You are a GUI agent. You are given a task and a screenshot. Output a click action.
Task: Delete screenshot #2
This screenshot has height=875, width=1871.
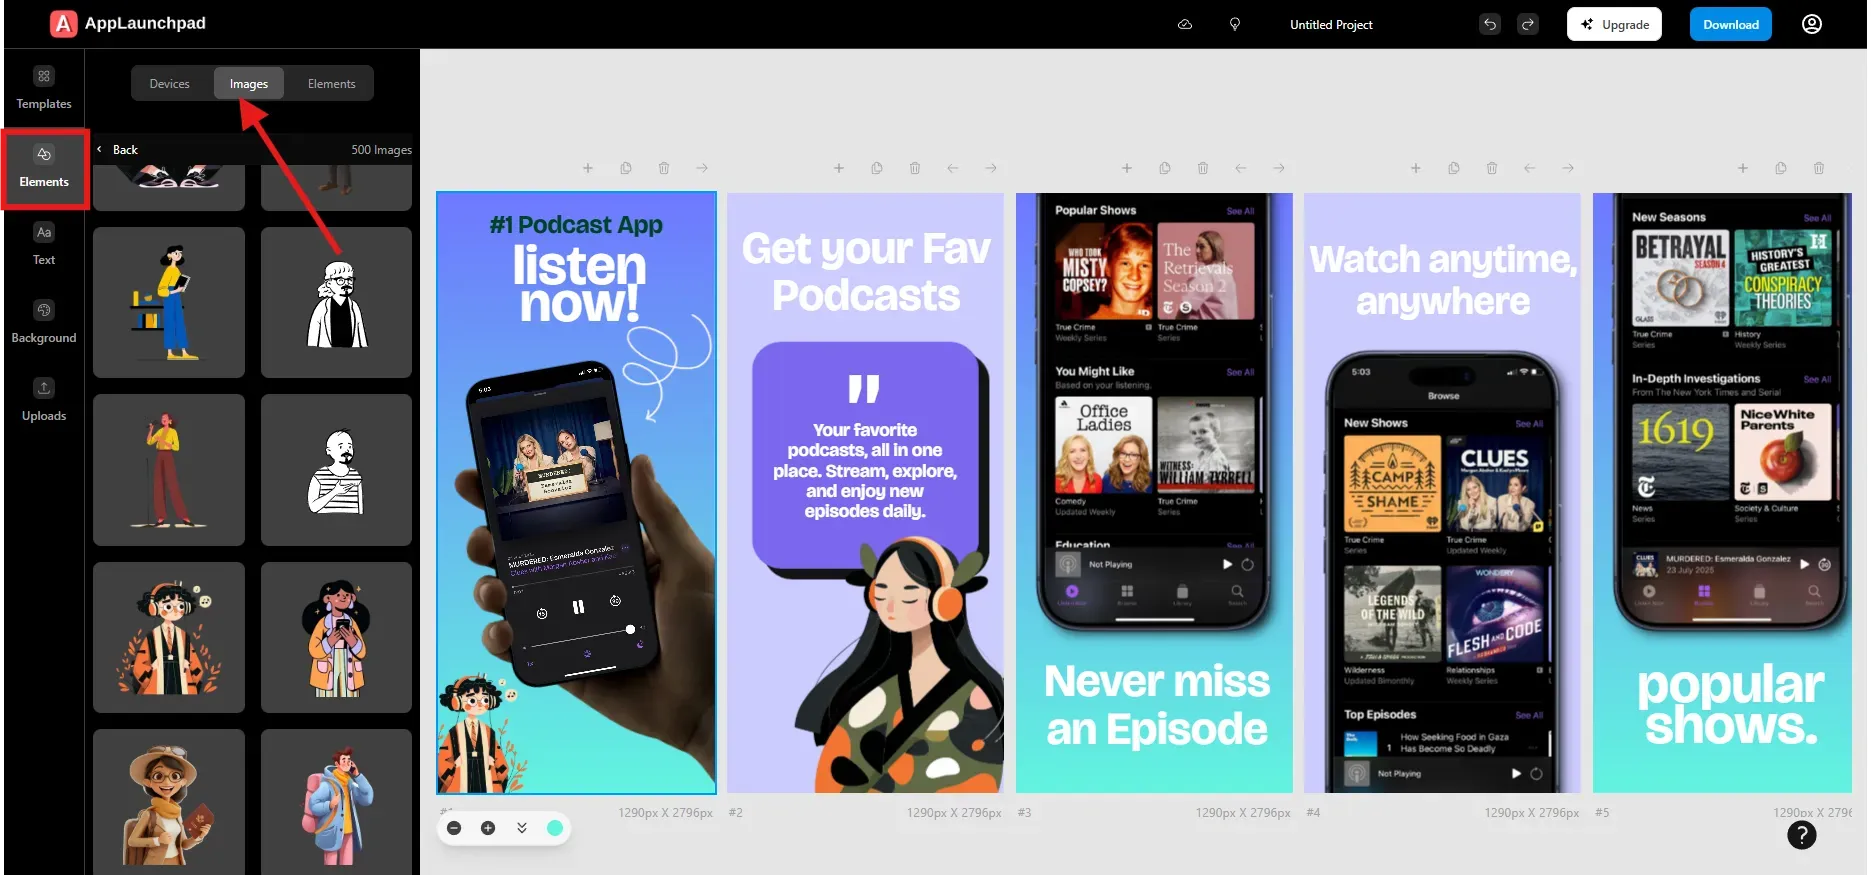915,168
